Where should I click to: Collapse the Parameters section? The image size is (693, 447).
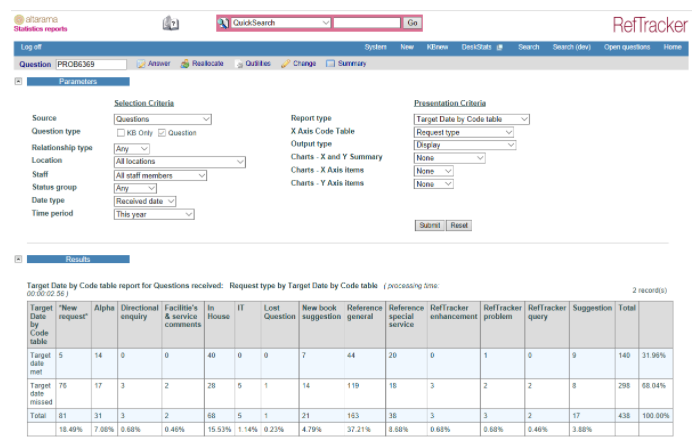click(19, 81)
